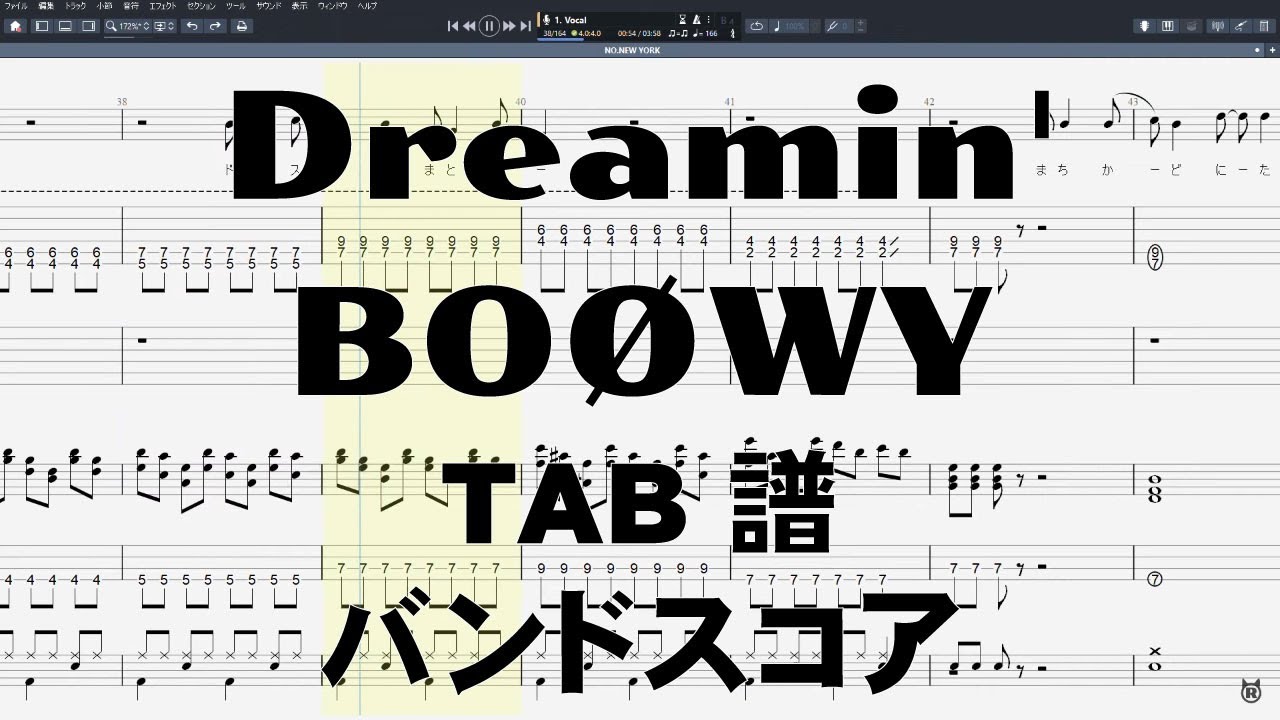
Task: Jump to the last bar
Action: [526, 26]
